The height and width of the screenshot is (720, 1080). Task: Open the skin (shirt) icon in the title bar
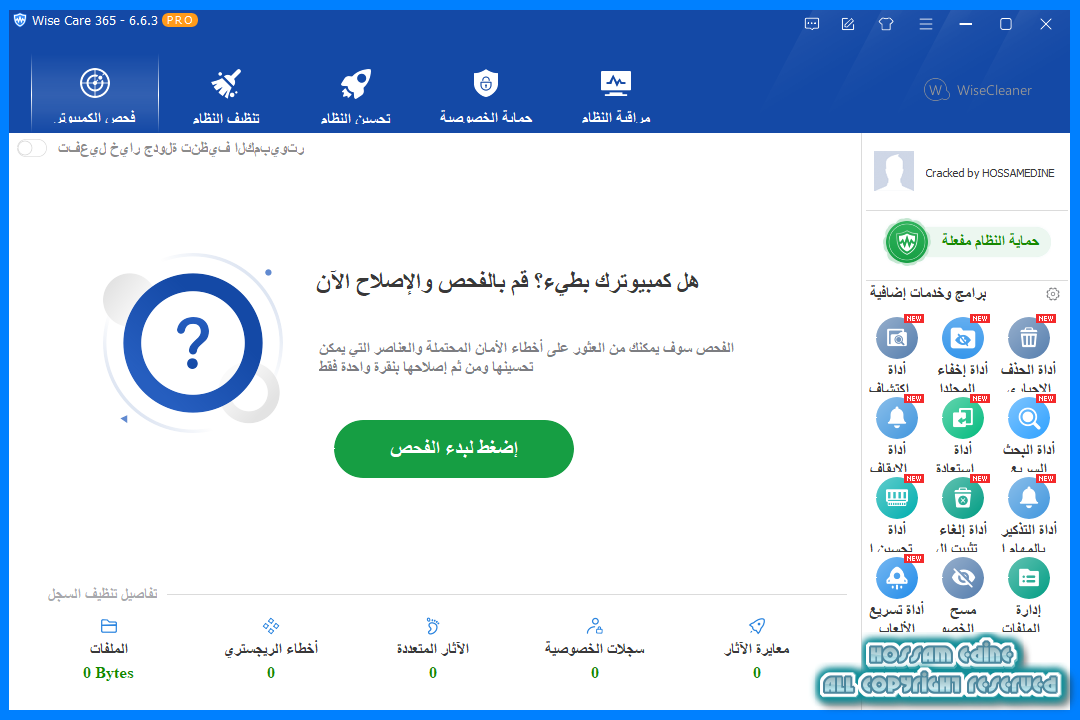coord(886,24)
